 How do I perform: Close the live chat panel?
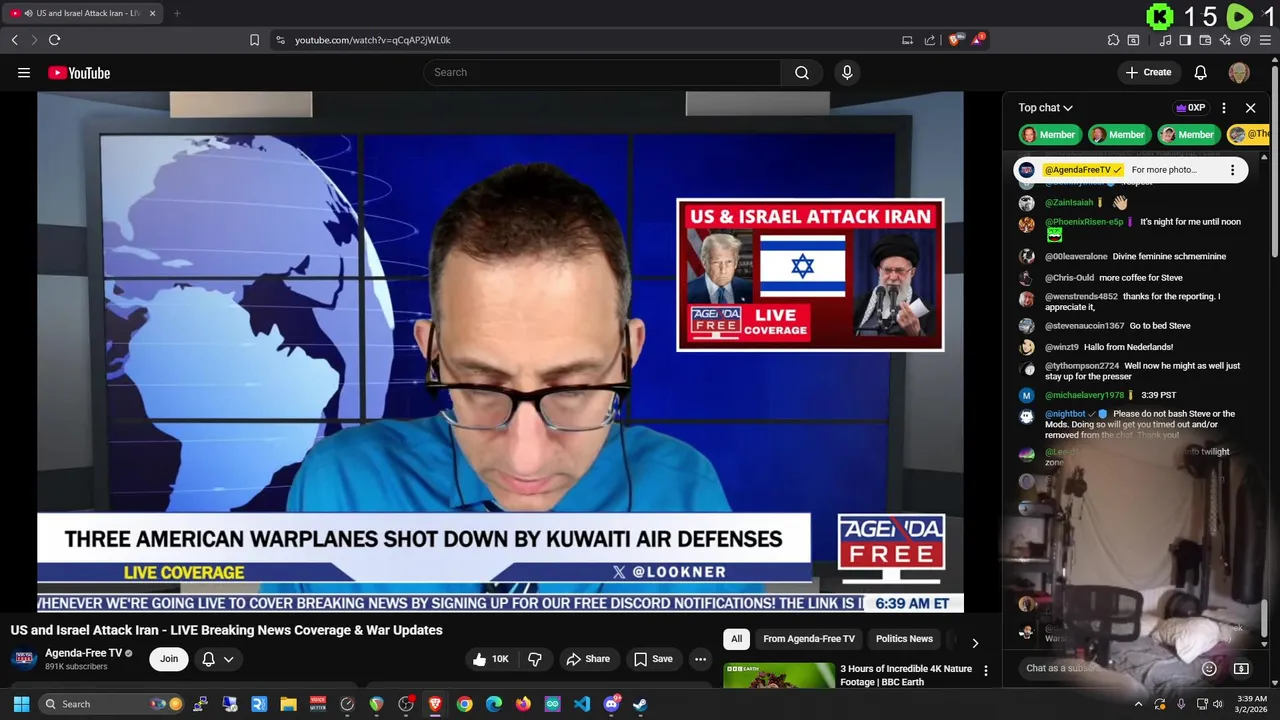(x=1250, y=108)
